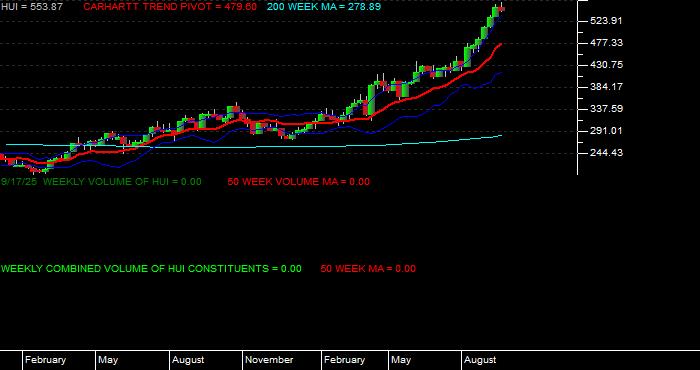Click the first May marker on time axis
The height and width of the screenshot is (370, 700).
[108, 360]
